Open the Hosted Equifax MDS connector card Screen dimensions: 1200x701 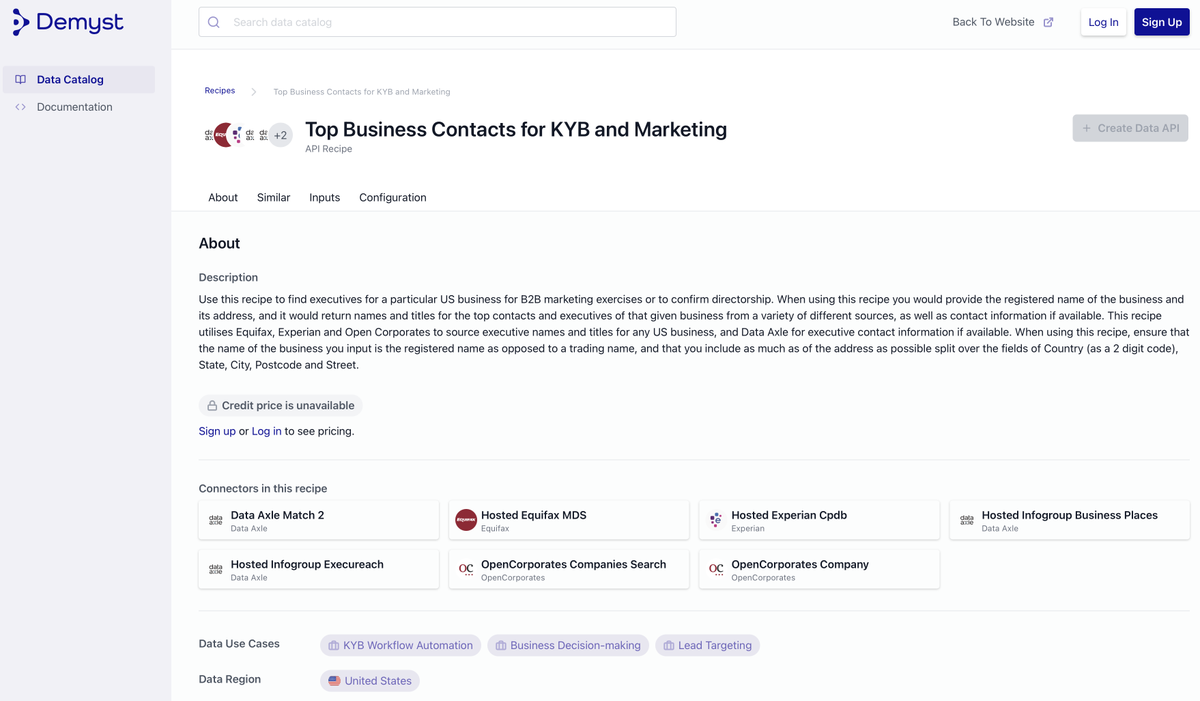pos(569,520)
